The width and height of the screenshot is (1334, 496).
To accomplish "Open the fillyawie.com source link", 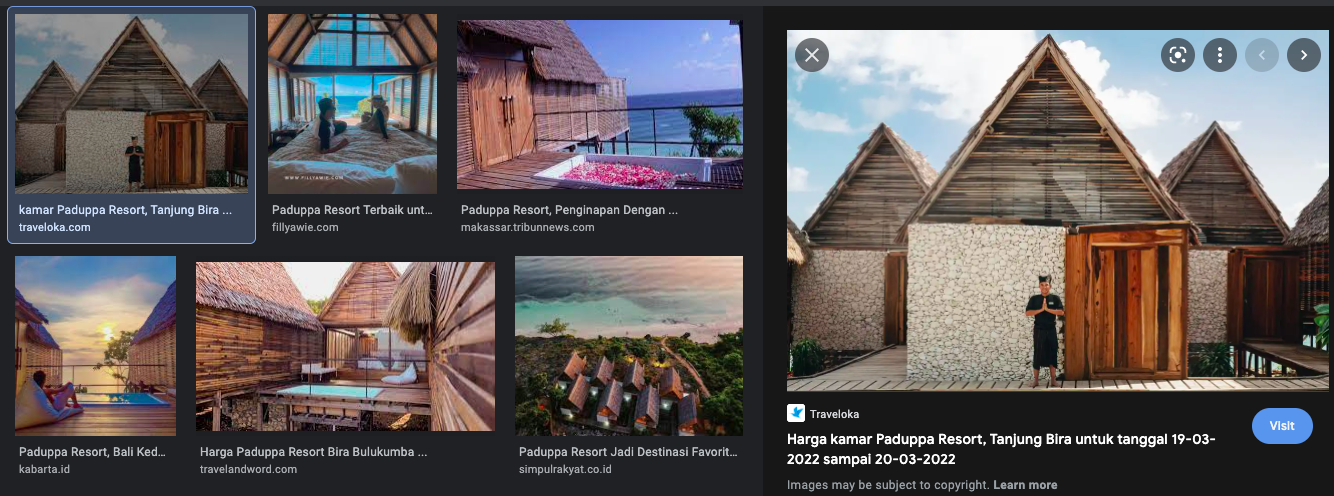I will click(305, 227).
